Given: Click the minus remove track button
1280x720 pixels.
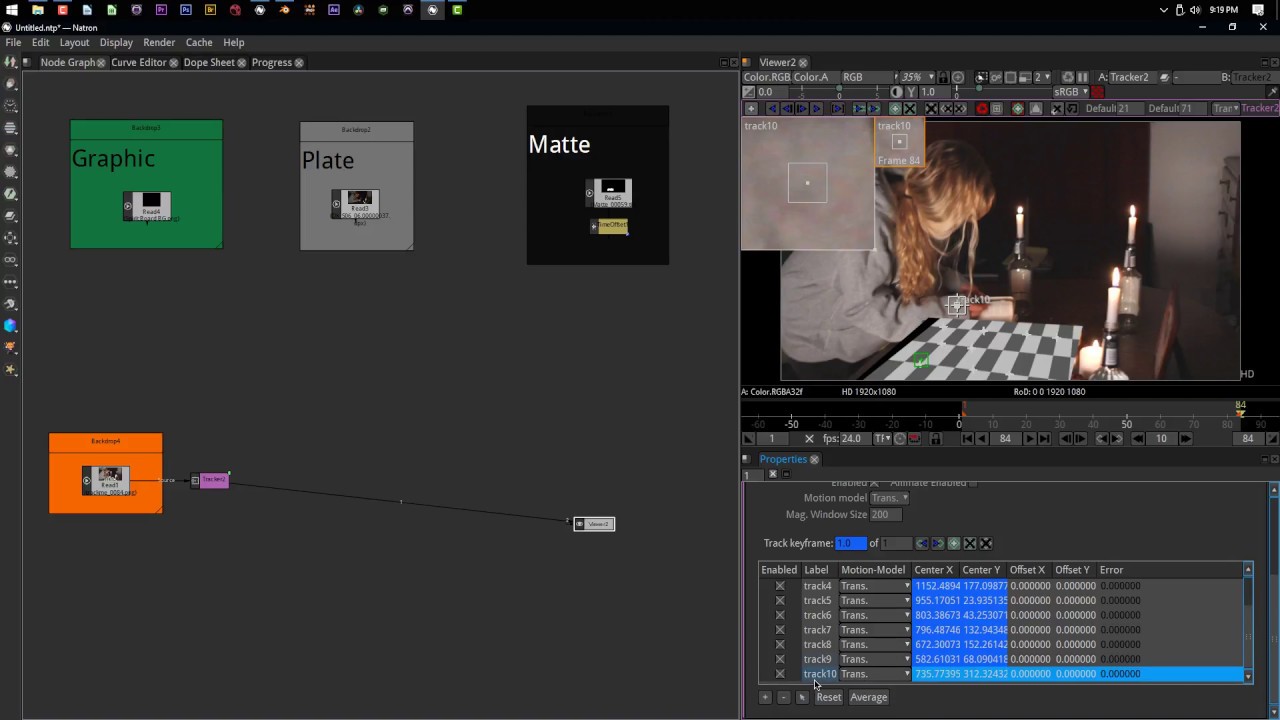Looking at the screenshot, I should pyautogui.click(x=783, y=697).
